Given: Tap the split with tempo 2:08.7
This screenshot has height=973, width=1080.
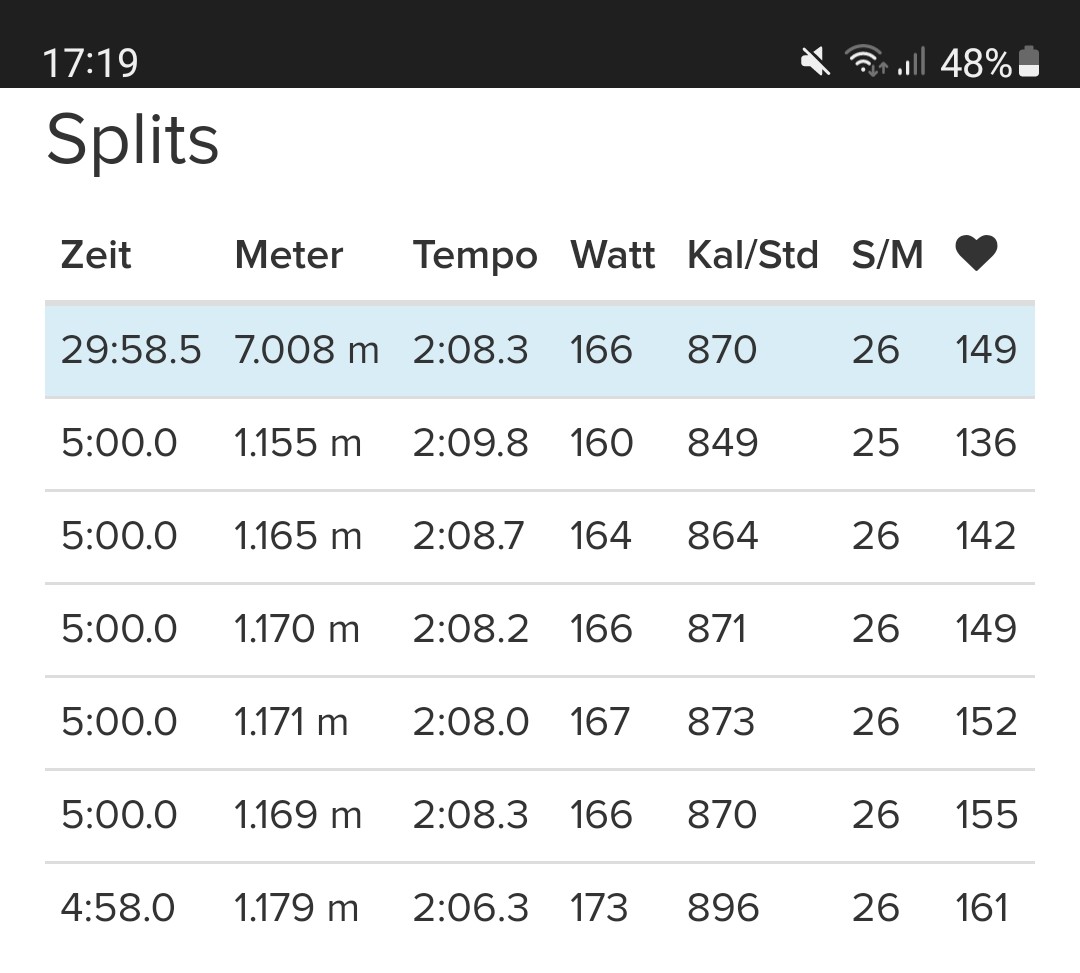Looking at the screenshot, I should click(x=540, y=536).
